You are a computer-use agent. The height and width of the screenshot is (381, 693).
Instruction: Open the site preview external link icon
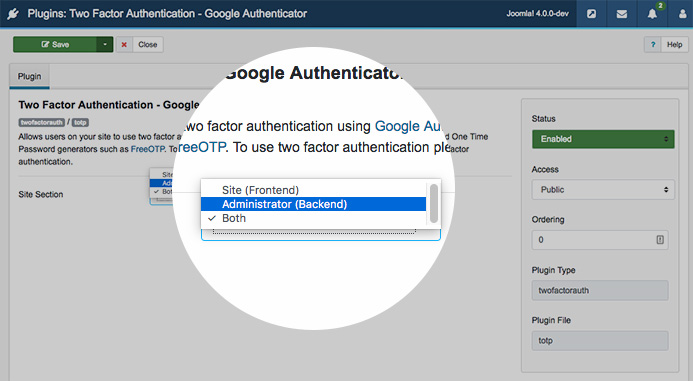click(x=591, y=14)
